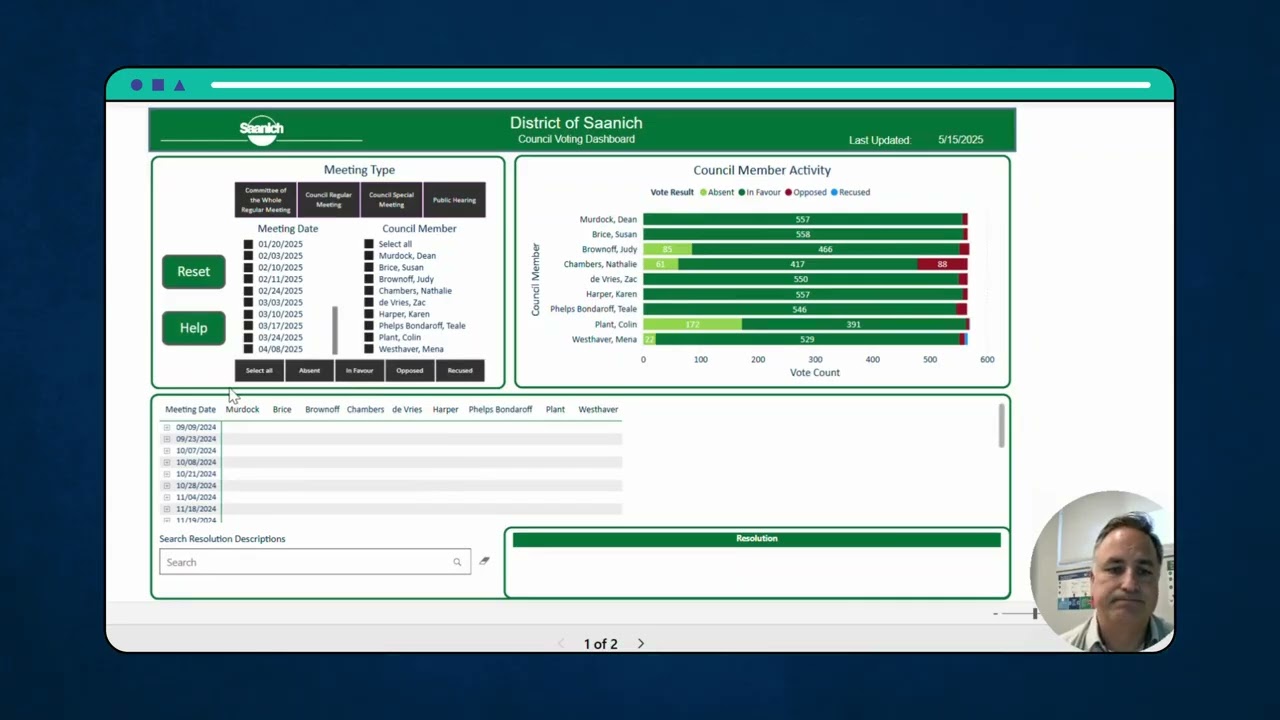Click the Meeting Date list scrollbar
The image size is (1280, 720).
tap(335, 330)
